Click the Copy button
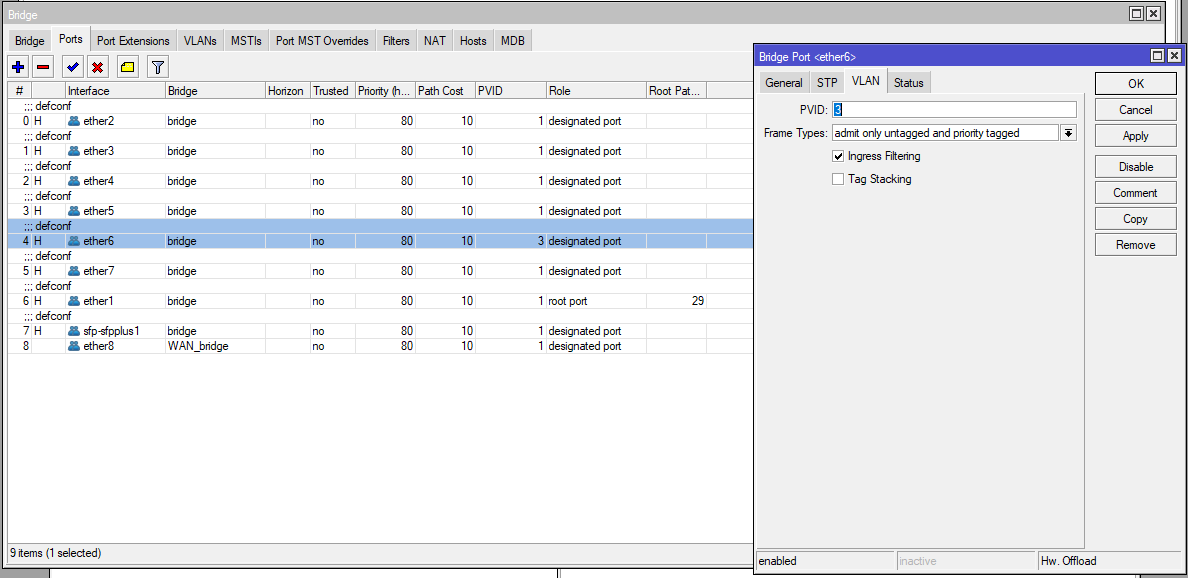1188x578 pixels. tap(1136, 219)
